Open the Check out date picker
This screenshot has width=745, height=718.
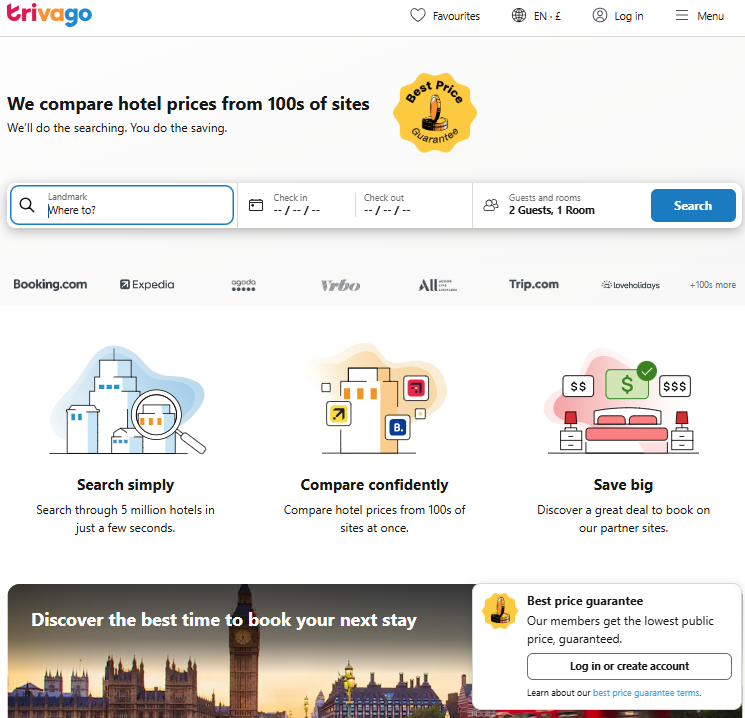[x=387, y=205]
